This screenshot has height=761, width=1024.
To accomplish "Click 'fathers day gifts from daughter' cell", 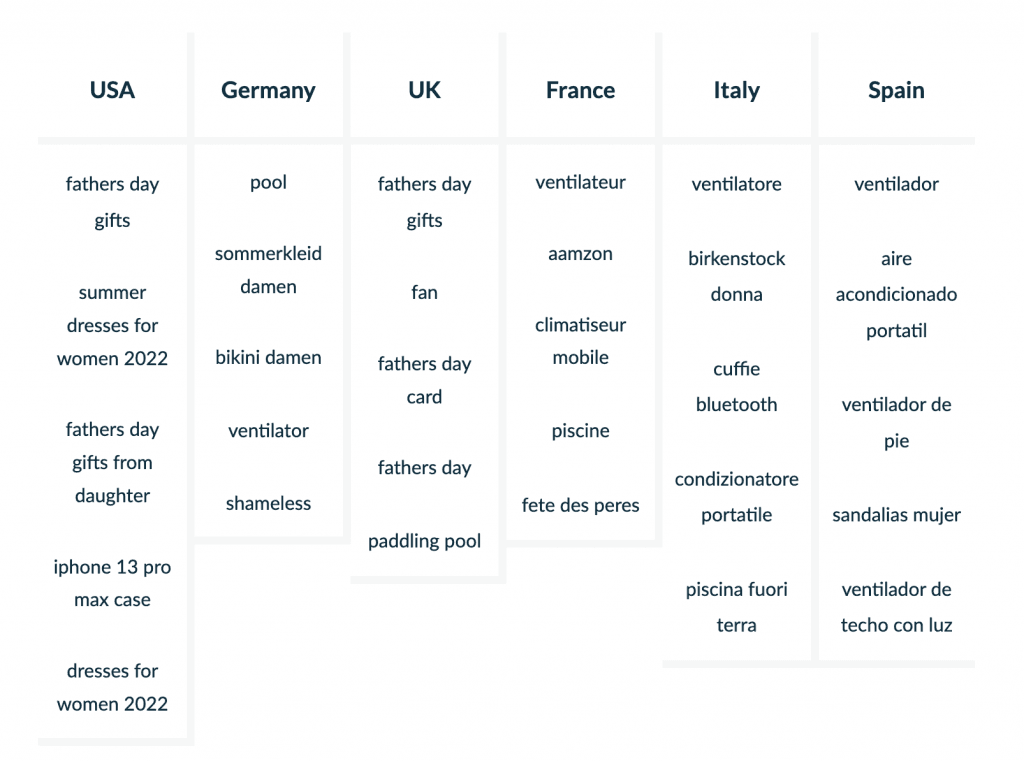I will tap(112, 463).
